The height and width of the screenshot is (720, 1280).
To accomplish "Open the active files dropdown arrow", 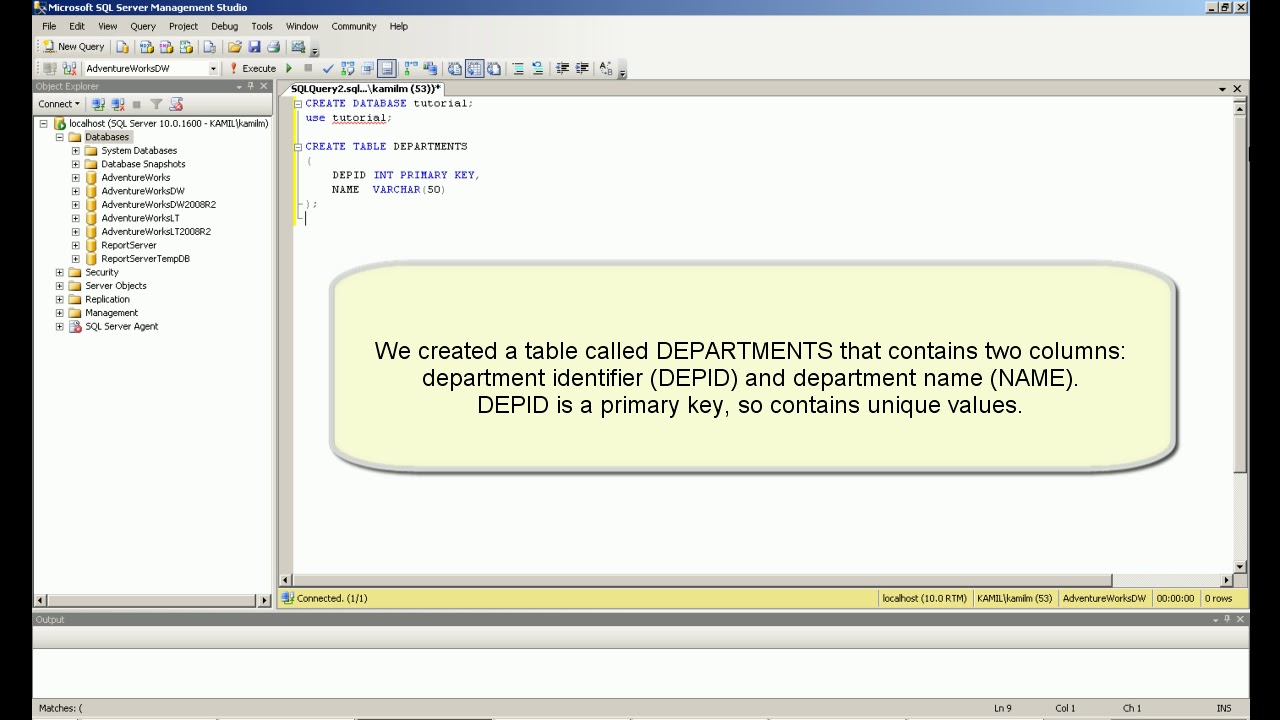I will click(x=1222, y=89).
